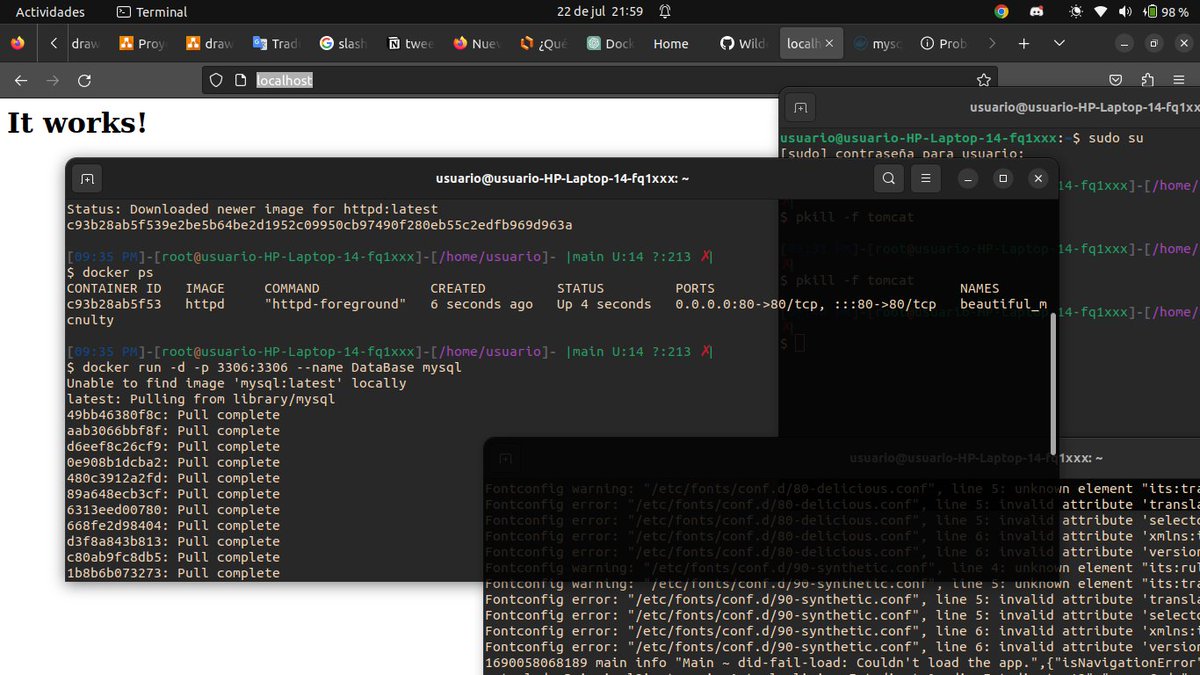Open the Firefox extensions puzzle icon
Screen dimensions: 1200x675
[1148, 80]
